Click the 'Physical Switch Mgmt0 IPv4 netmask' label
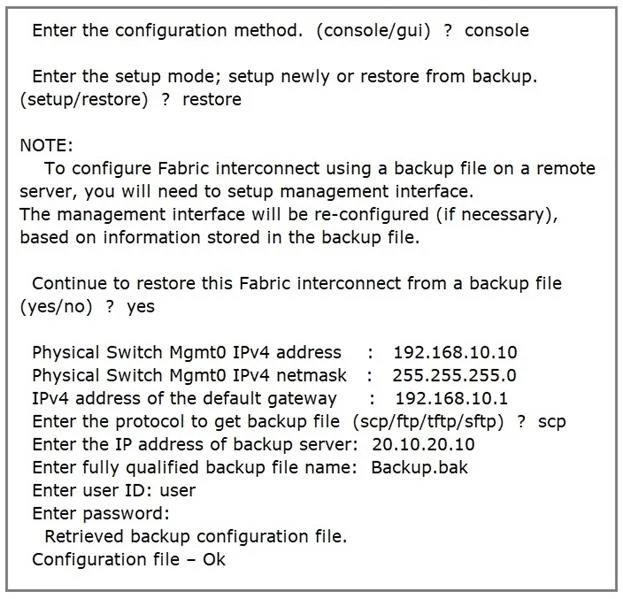The width and height of the screenshot is (623, 599). [x=189, y=376]
